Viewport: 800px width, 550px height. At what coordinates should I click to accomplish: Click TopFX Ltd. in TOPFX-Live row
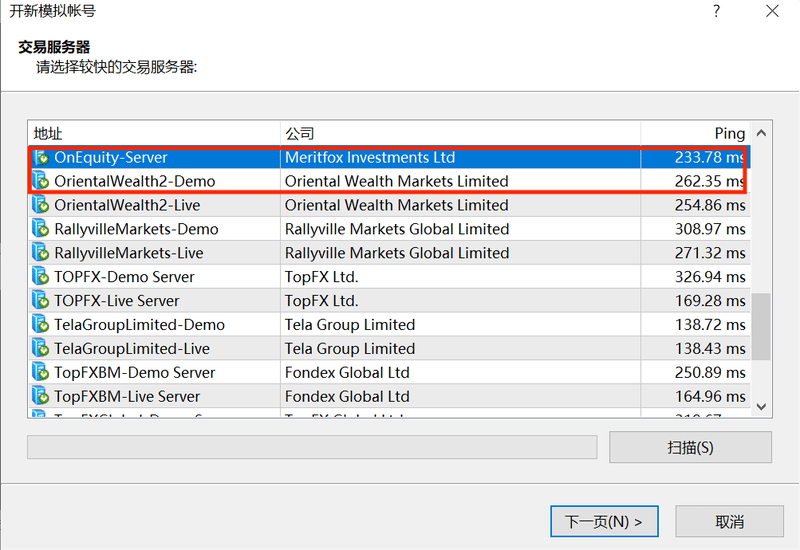[321, 301]
